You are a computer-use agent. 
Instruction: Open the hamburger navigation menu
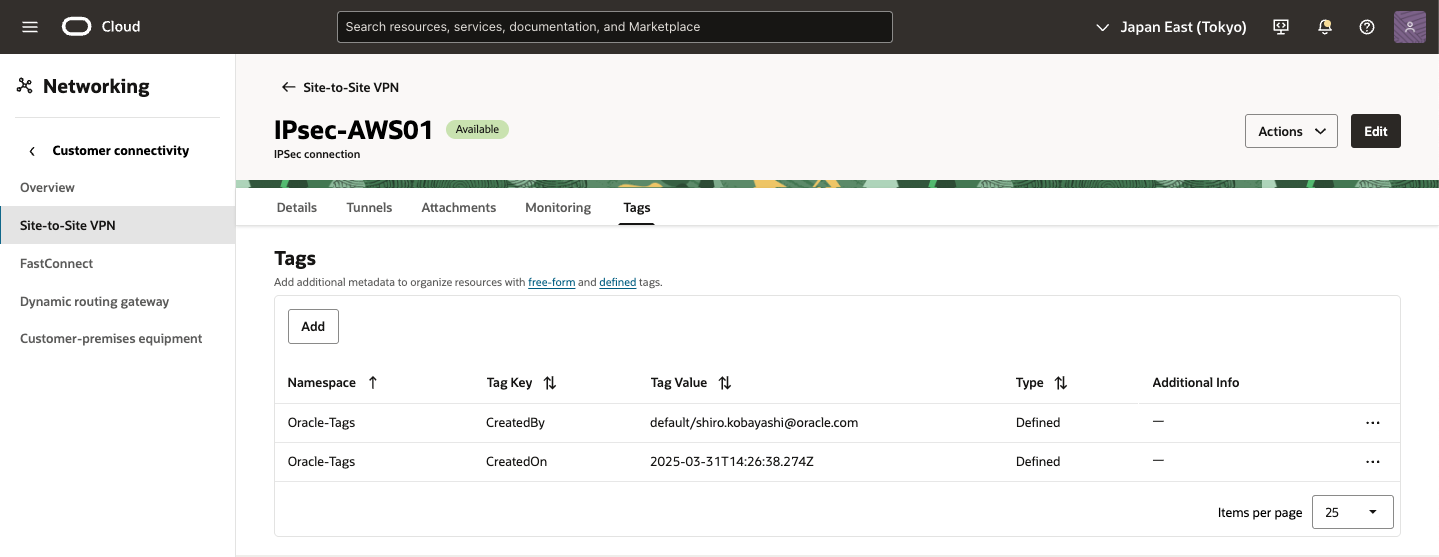click(x=30, y=27)
